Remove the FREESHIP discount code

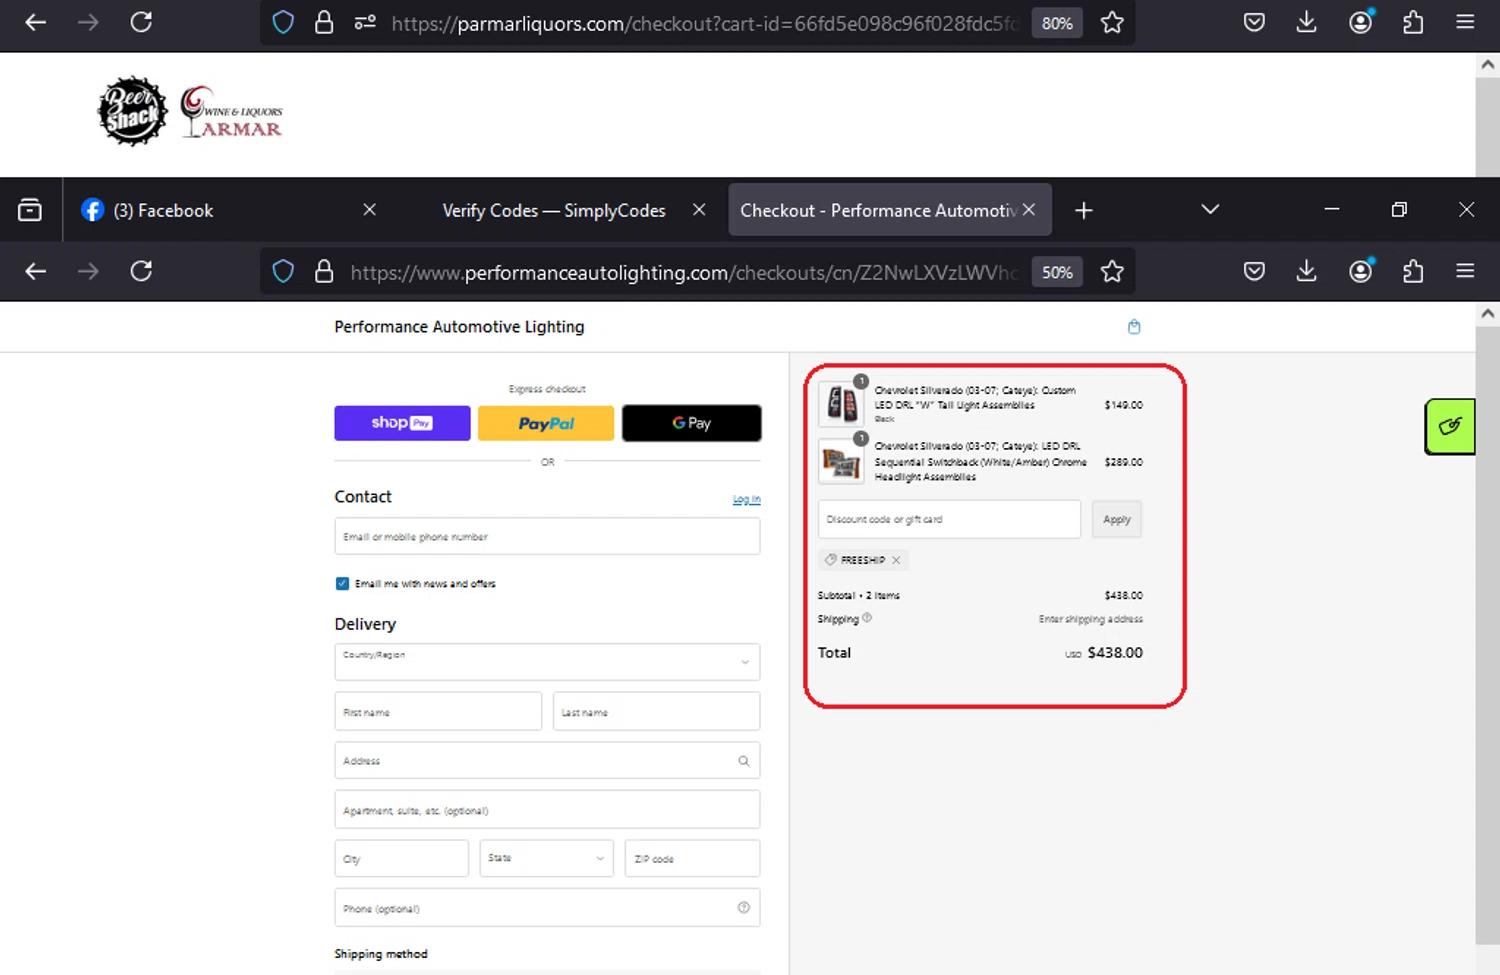click(x=896, y=560)
